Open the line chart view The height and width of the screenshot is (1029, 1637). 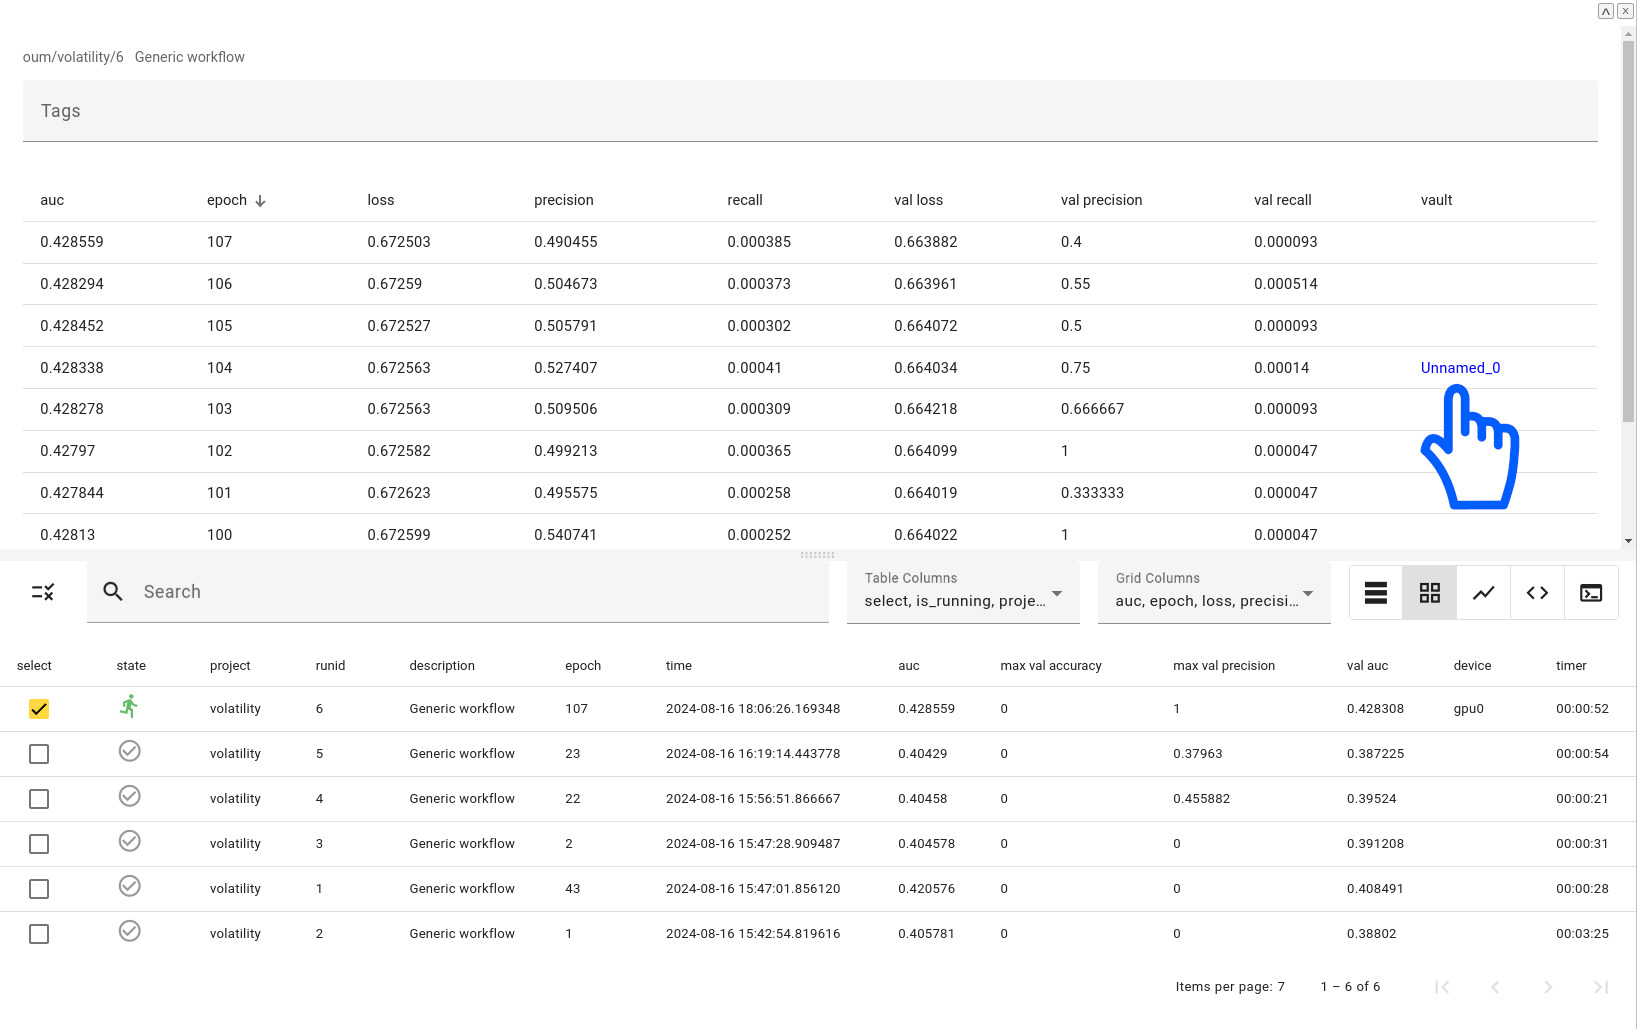pos(1484,593)
